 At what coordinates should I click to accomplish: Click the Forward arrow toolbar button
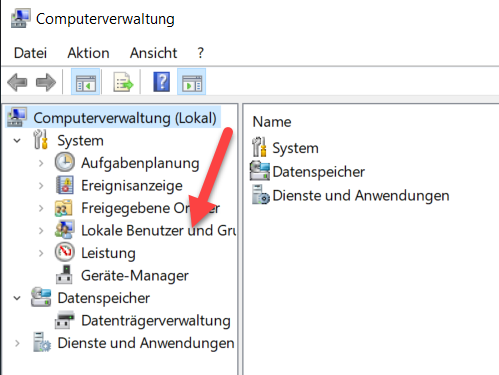(x=46, y=82)
